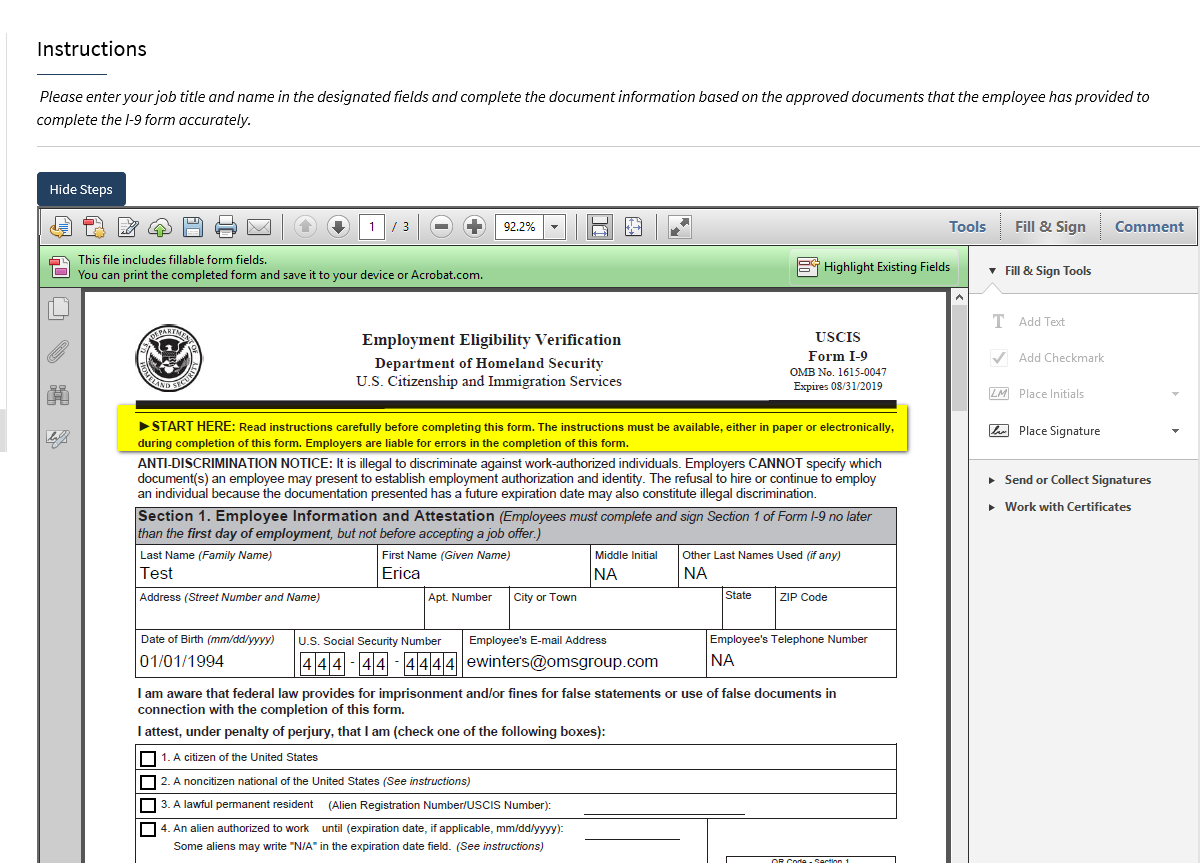
Task: Go to the next page with down arrow
Action: click(339, 227)
